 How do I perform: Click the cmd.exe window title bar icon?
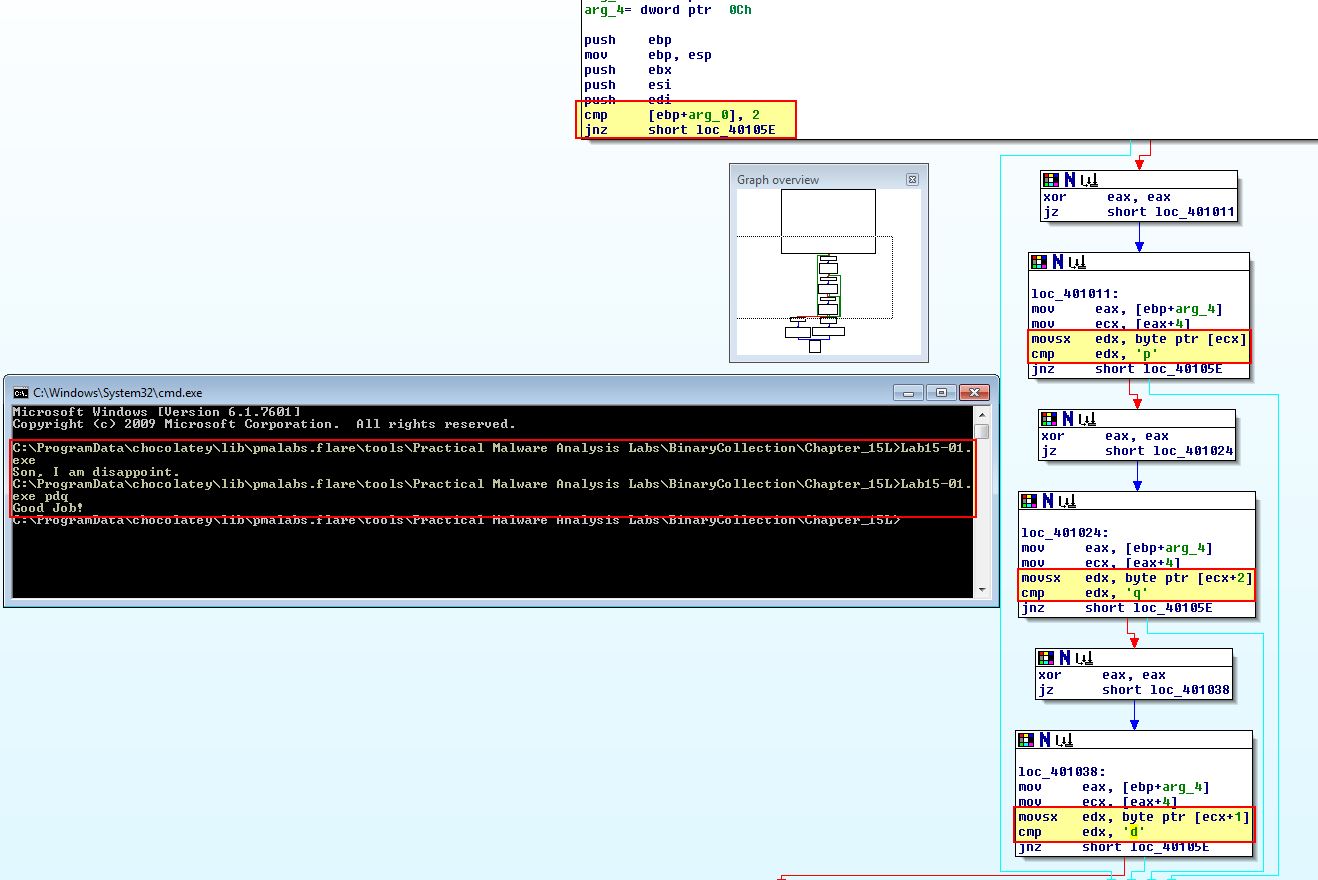(x=20, y=392)
